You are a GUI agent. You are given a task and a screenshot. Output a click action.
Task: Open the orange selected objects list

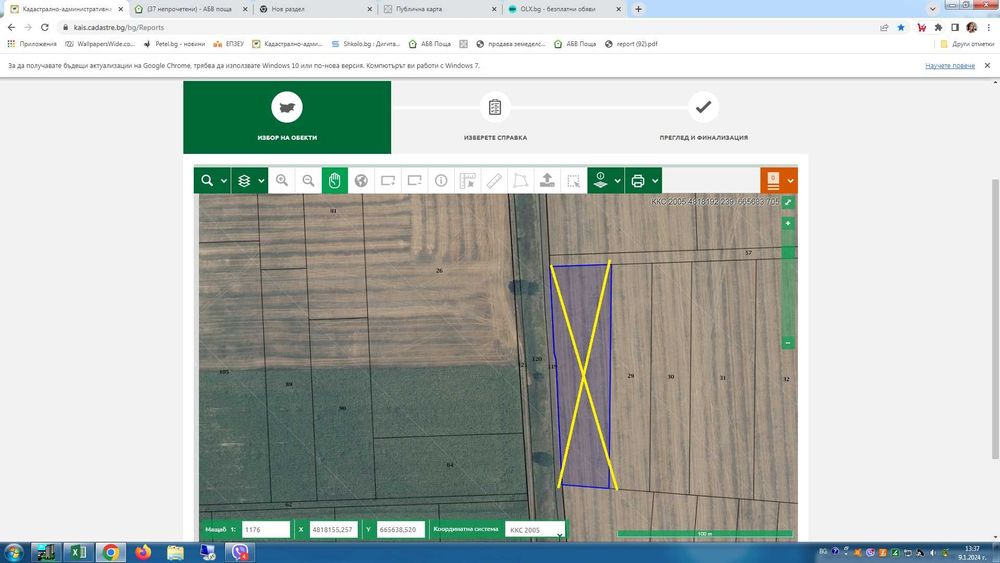(x=773, y=181)
